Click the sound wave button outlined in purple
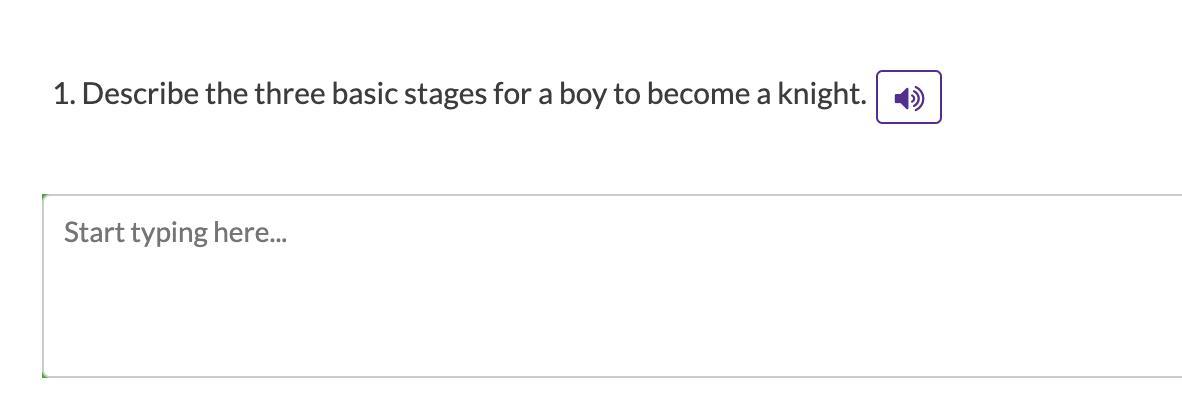Viewport: 1182px width, 406px height. [908, 97]
